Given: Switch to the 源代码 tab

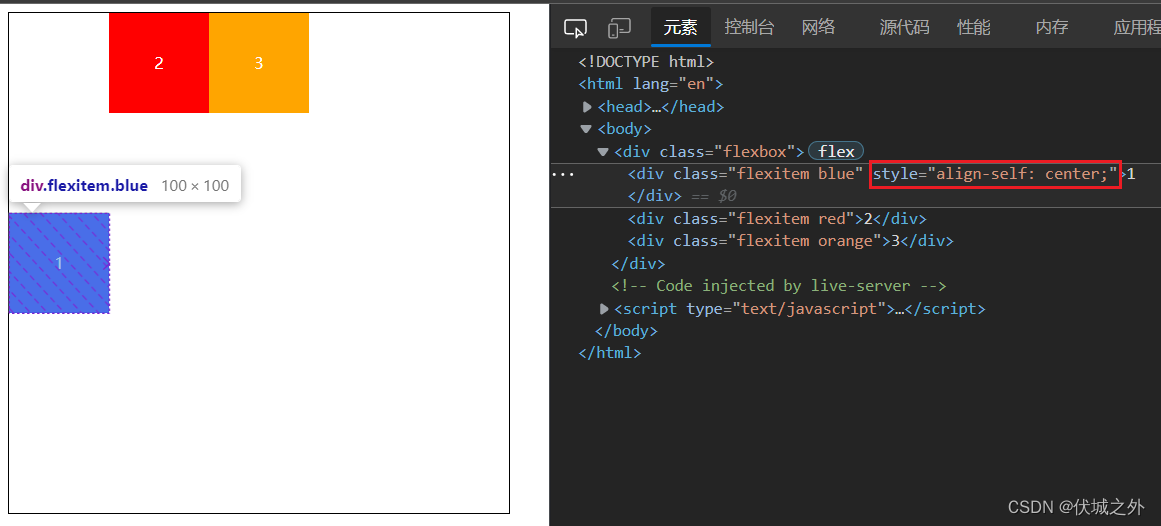Looking at the screenshot, I should 904,28.
